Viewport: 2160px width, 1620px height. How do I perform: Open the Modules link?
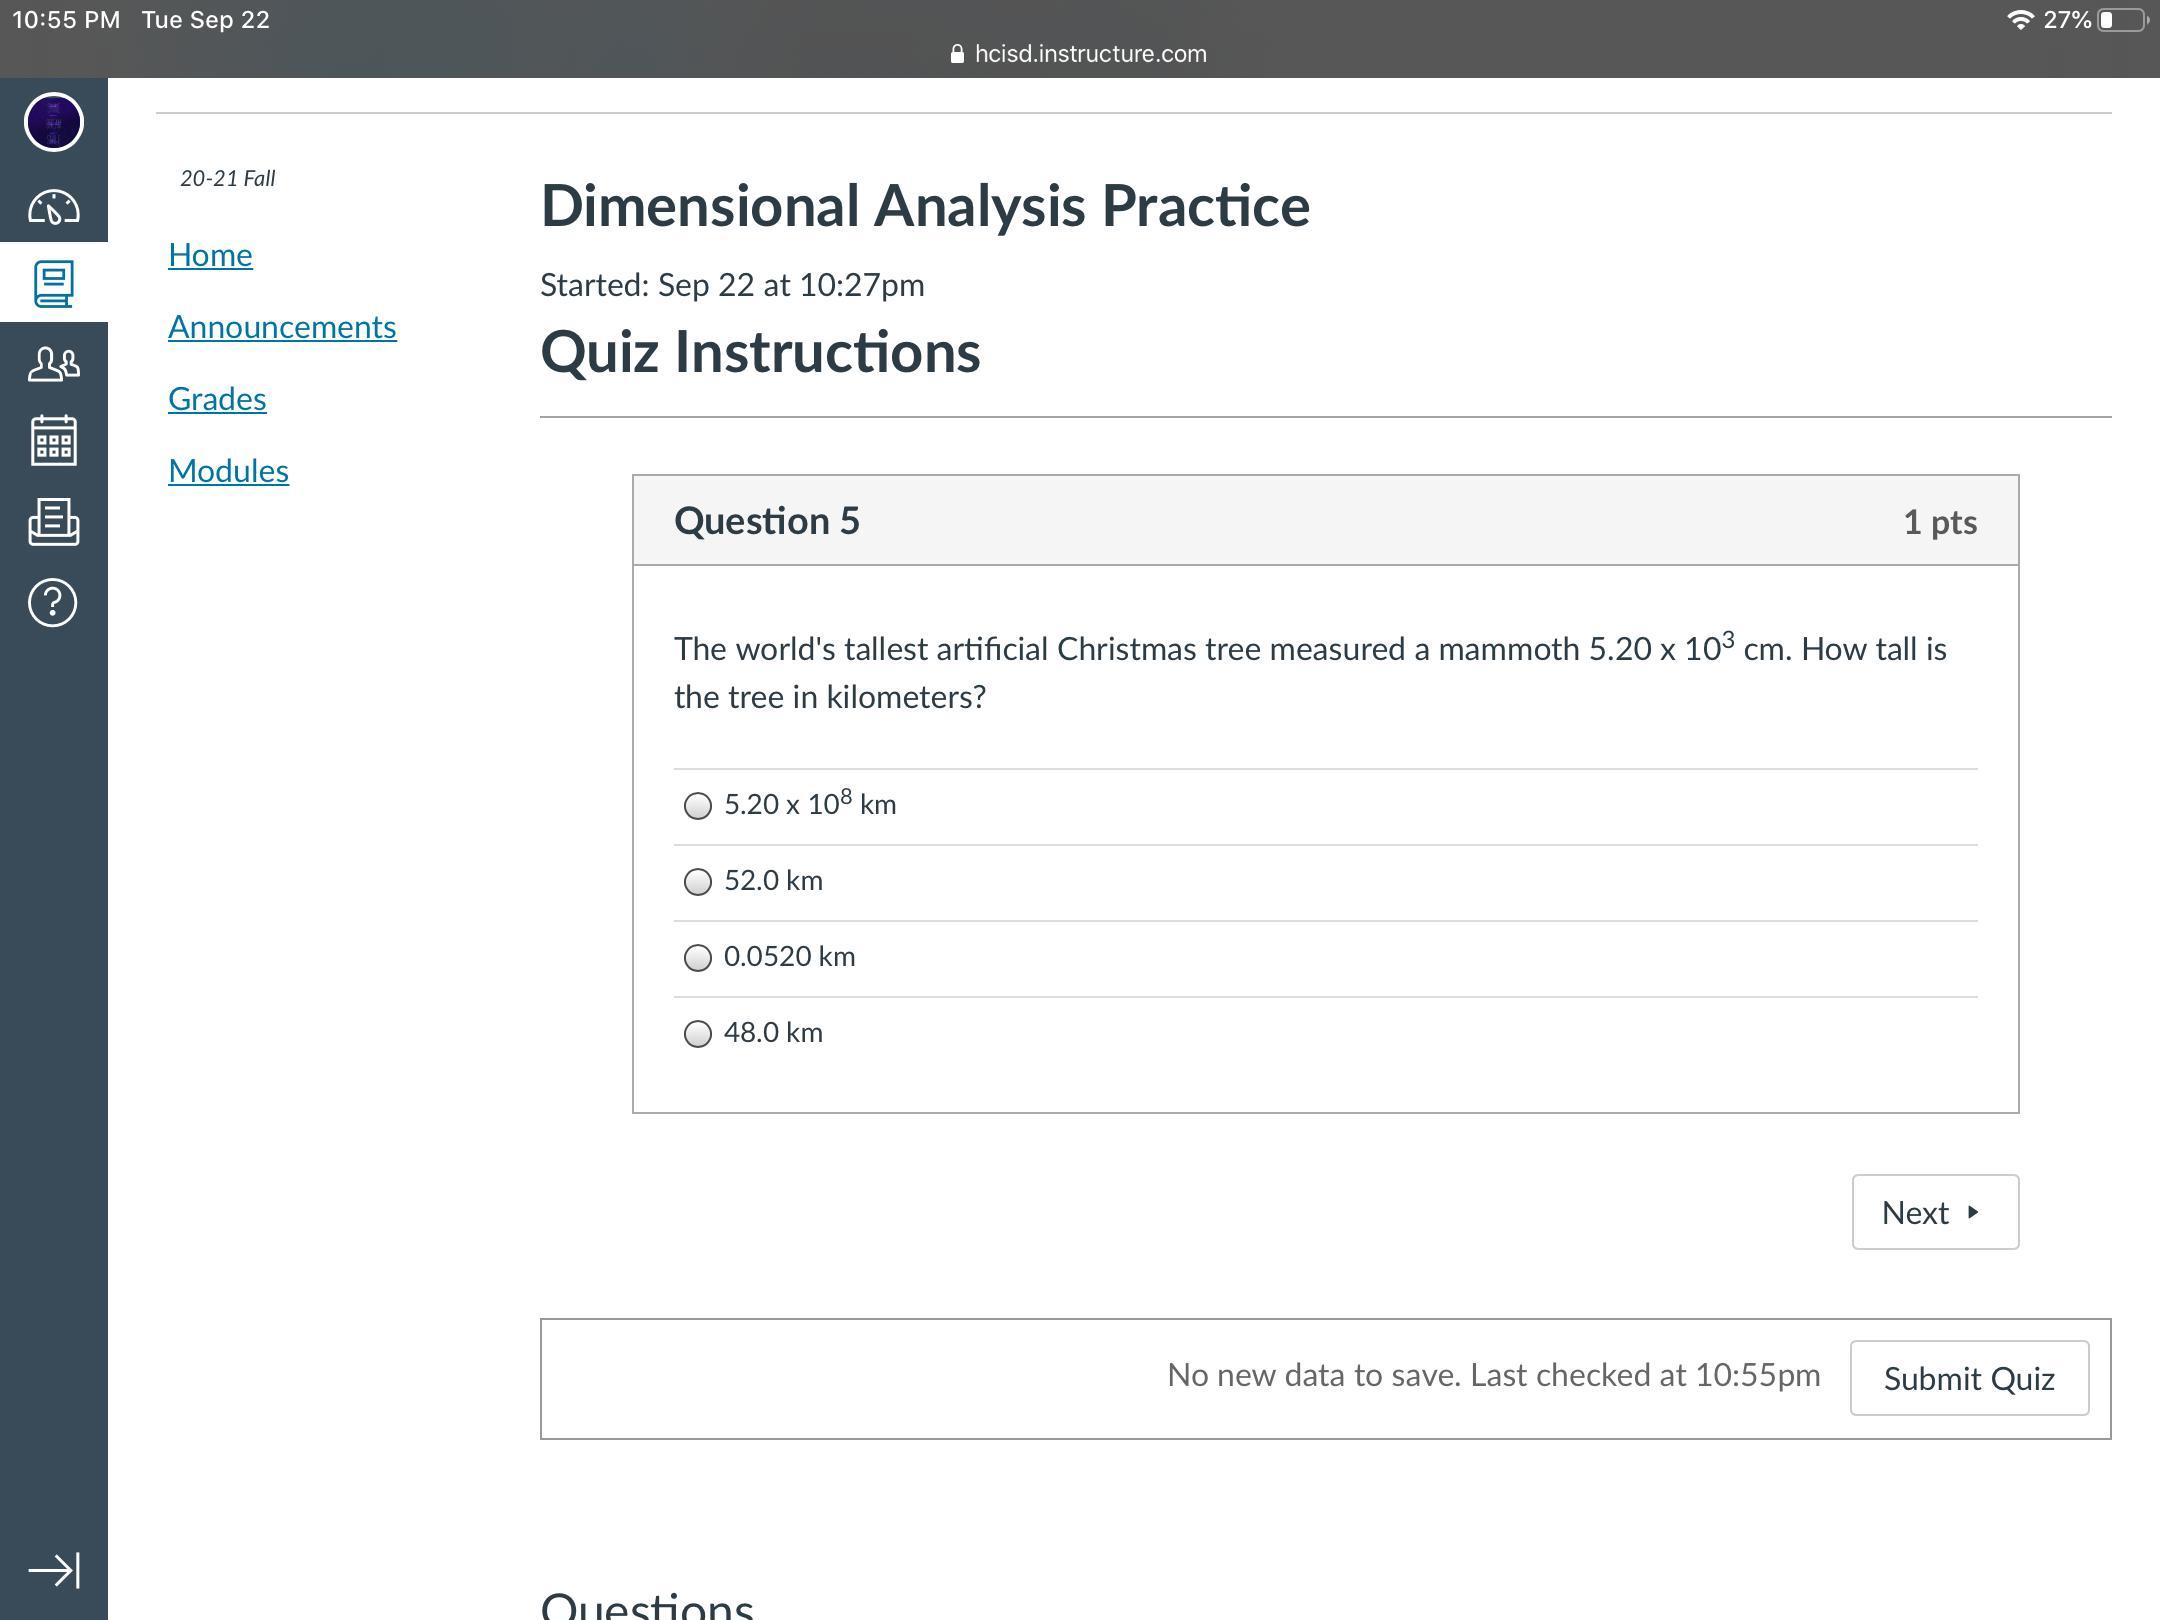pyautogui.click(x=228, y=471)
